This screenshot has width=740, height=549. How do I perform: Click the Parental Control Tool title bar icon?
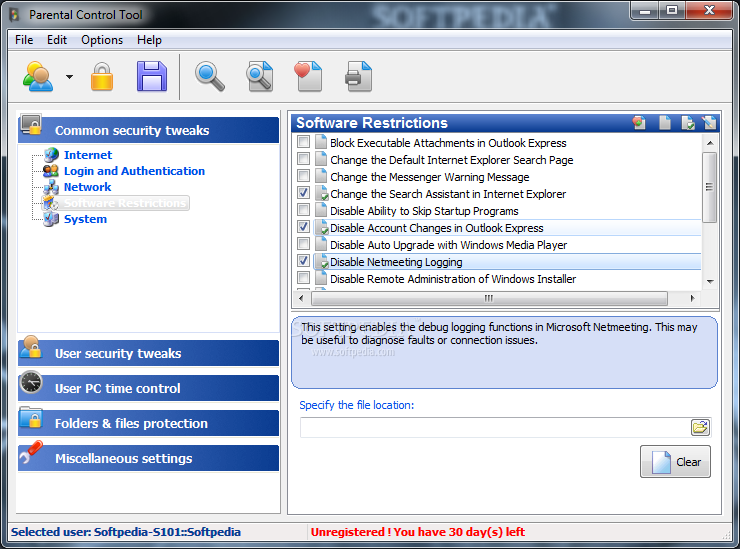[x=14, y=14]
